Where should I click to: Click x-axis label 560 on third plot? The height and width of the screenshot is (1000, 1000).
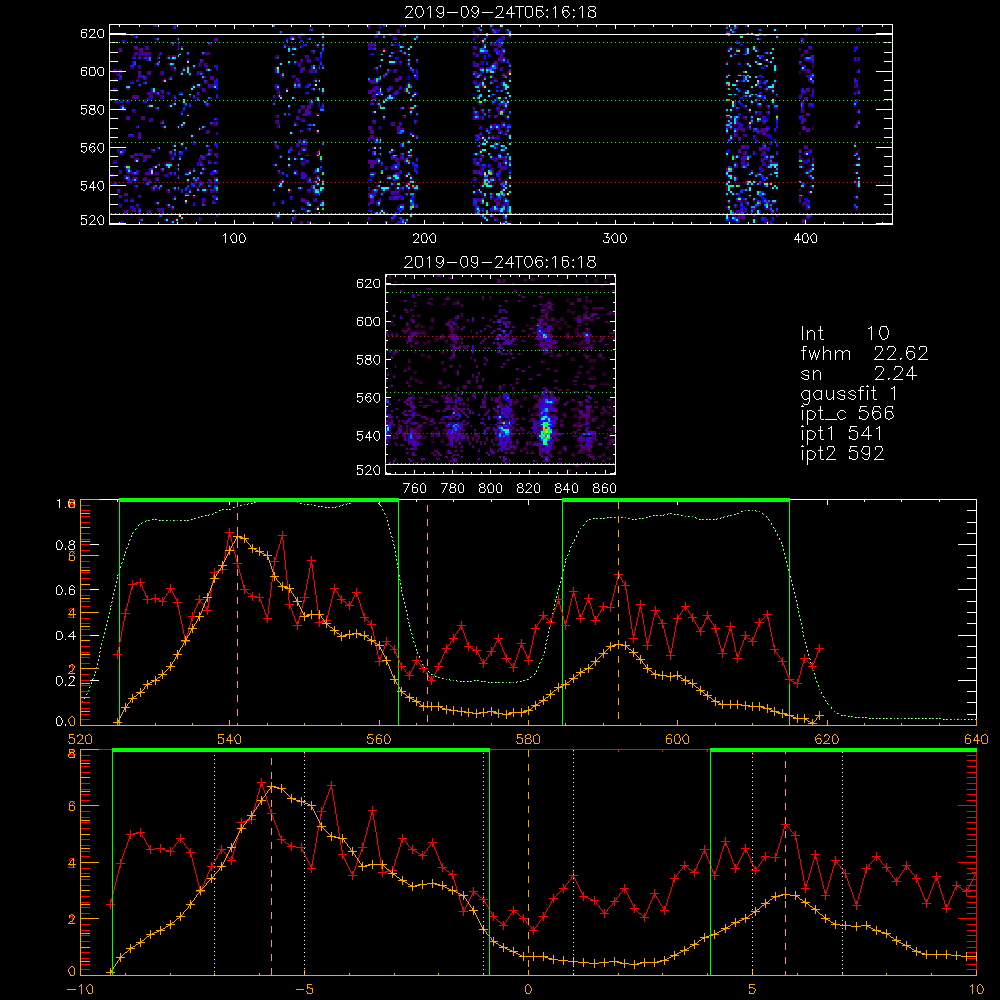pyautogui.click(x=379, y=740)
